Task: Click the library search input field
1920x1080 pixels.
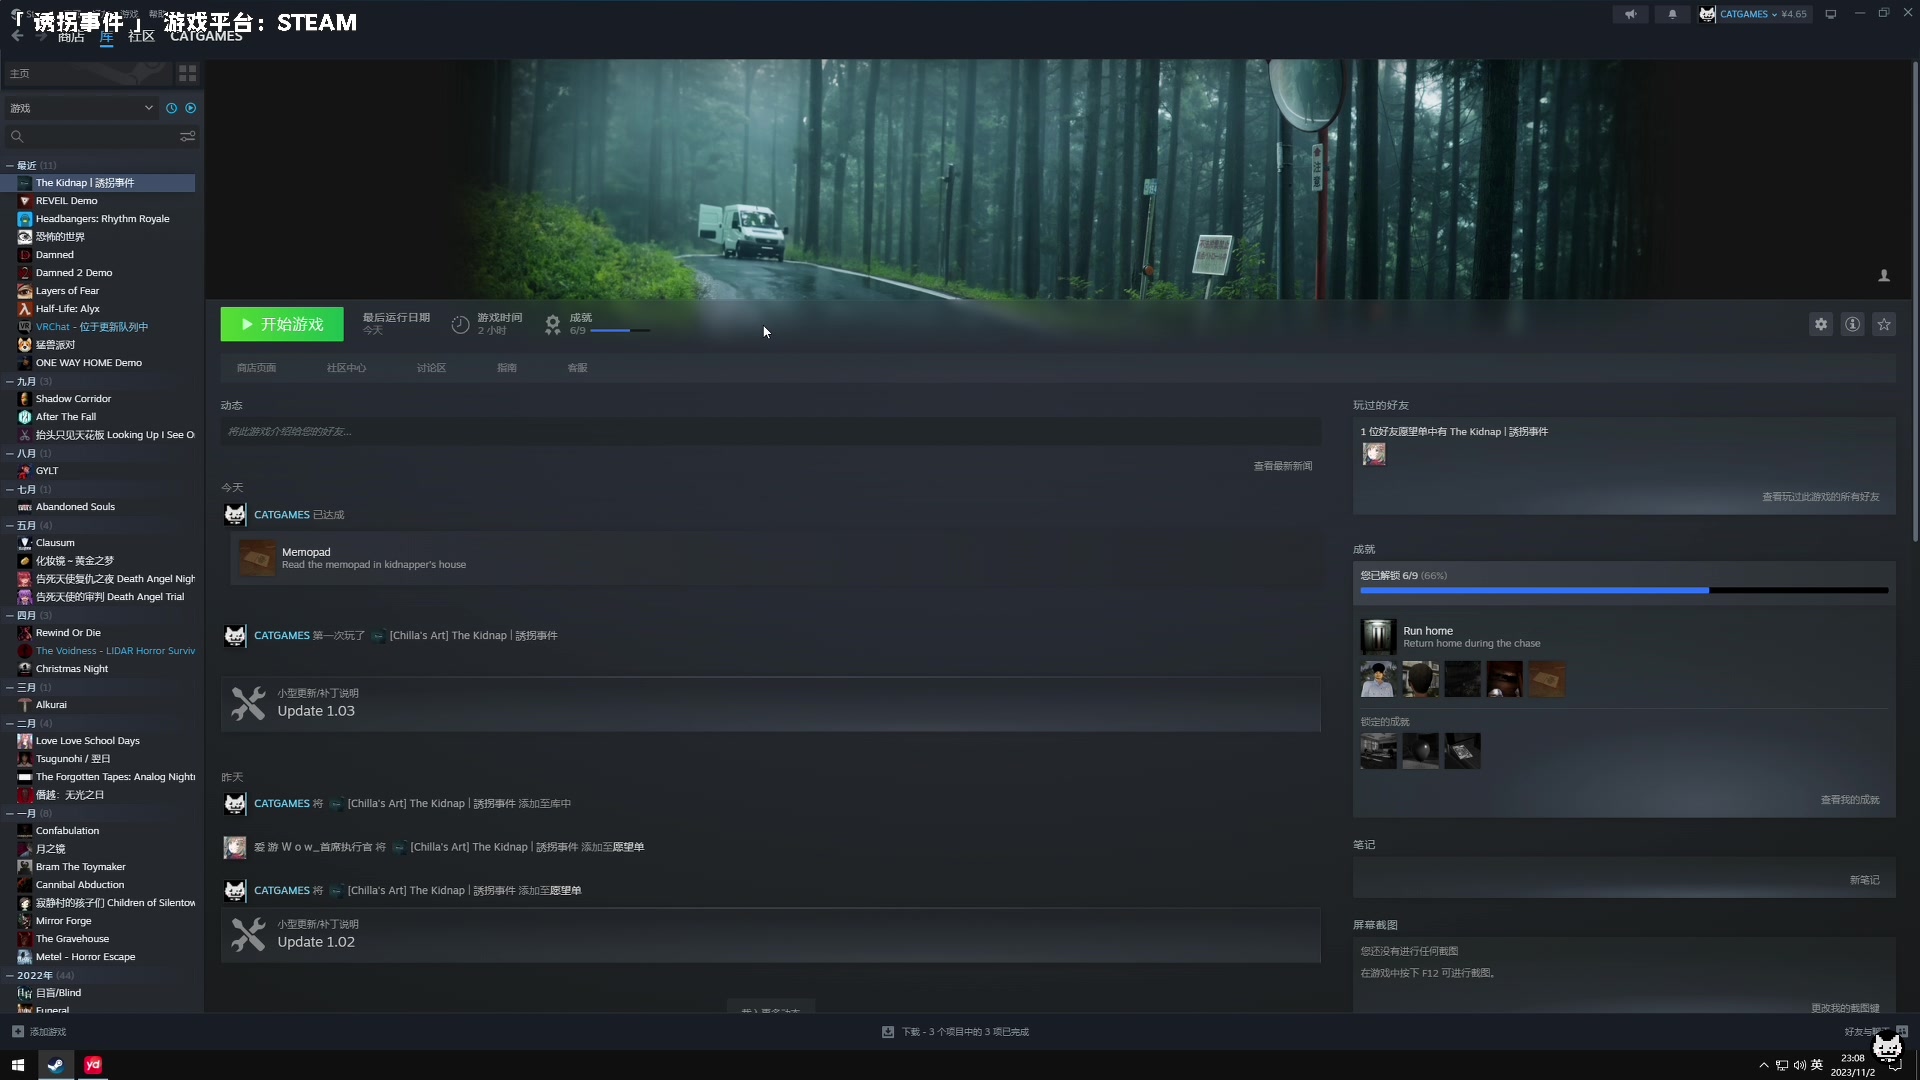Action: [100, 136]
